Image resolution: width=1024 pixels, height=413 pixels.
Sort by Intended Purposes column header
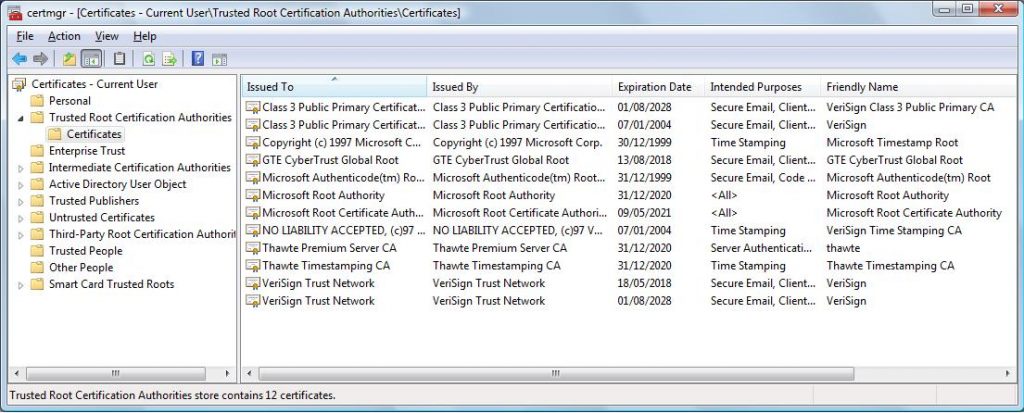tap(762, 86)
